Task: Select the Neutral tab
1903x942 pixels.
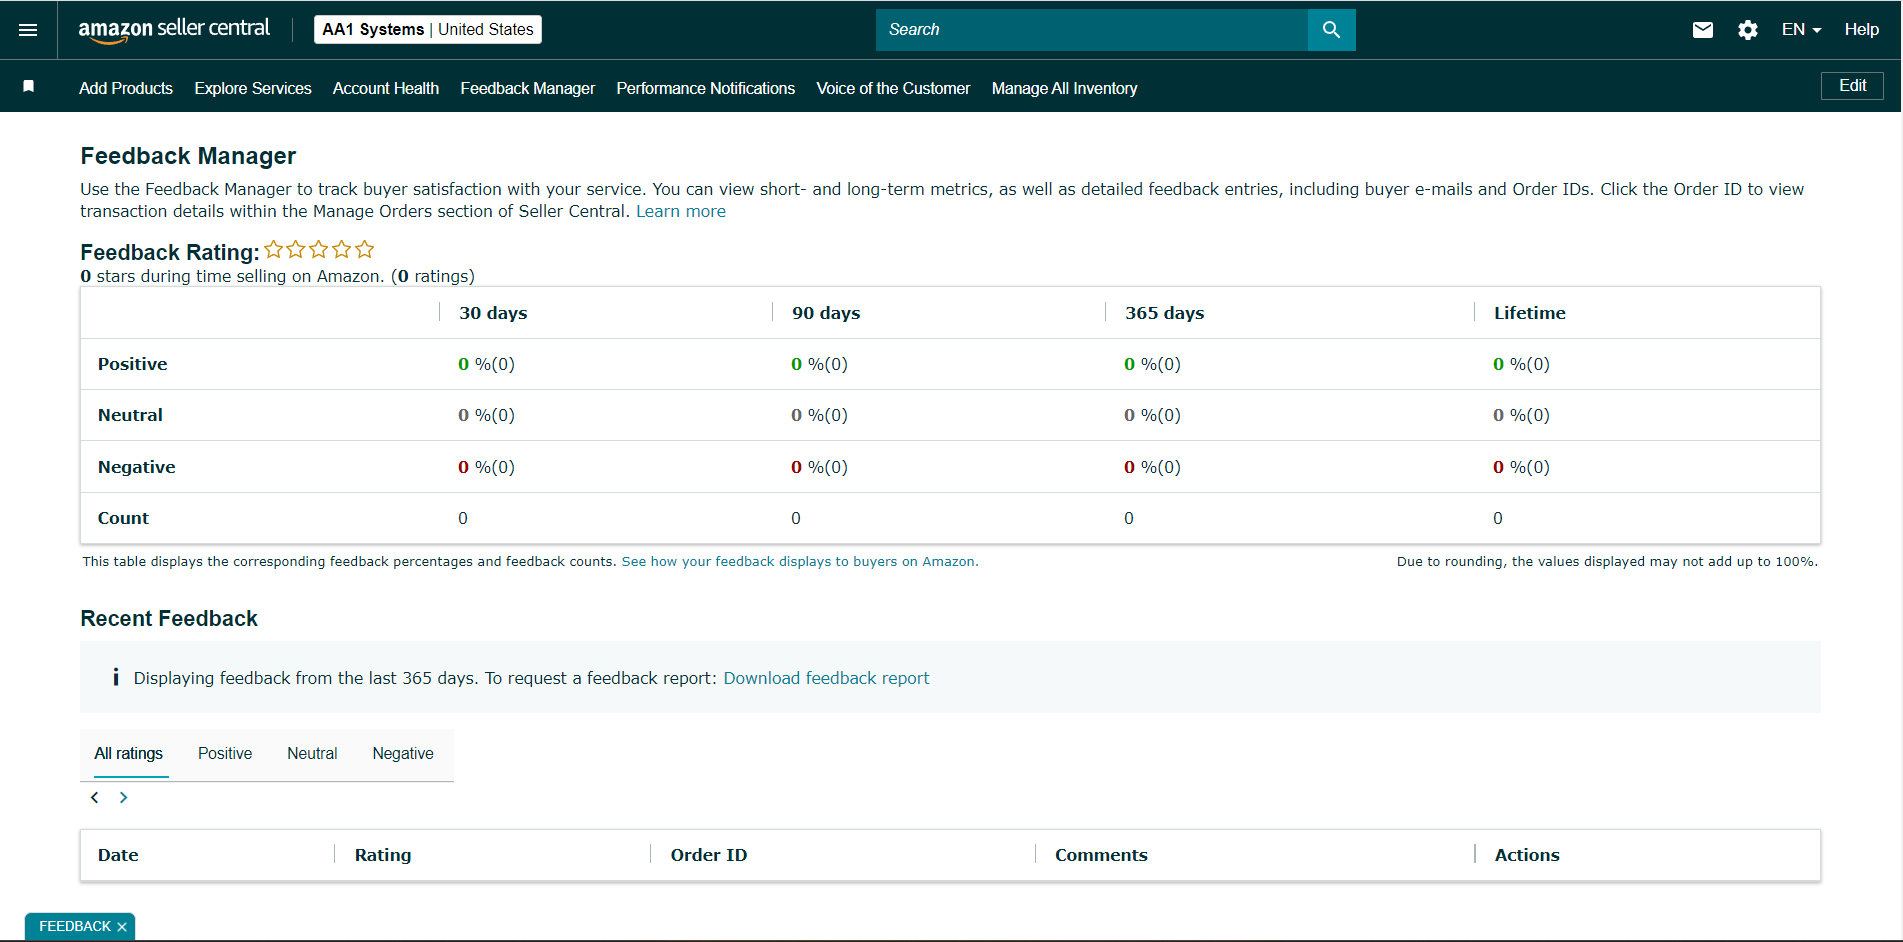Action: (312, 754)
